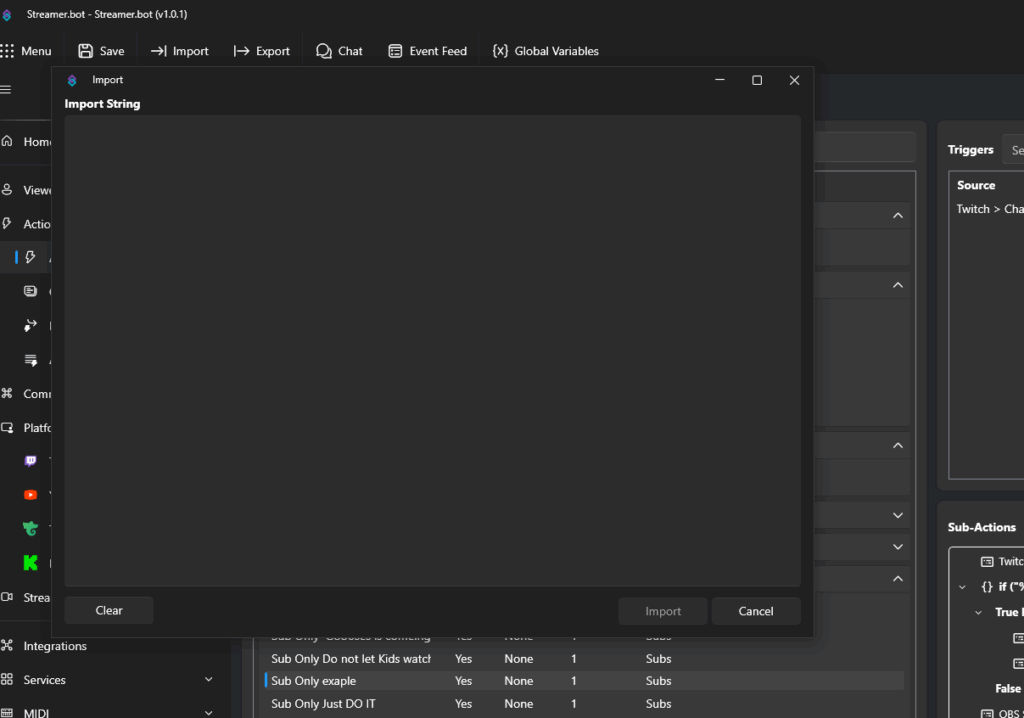Select the Trovo platform icon
Image resolution: width=1024 pixels, height=718 pixels.
[x=30, y=528]
